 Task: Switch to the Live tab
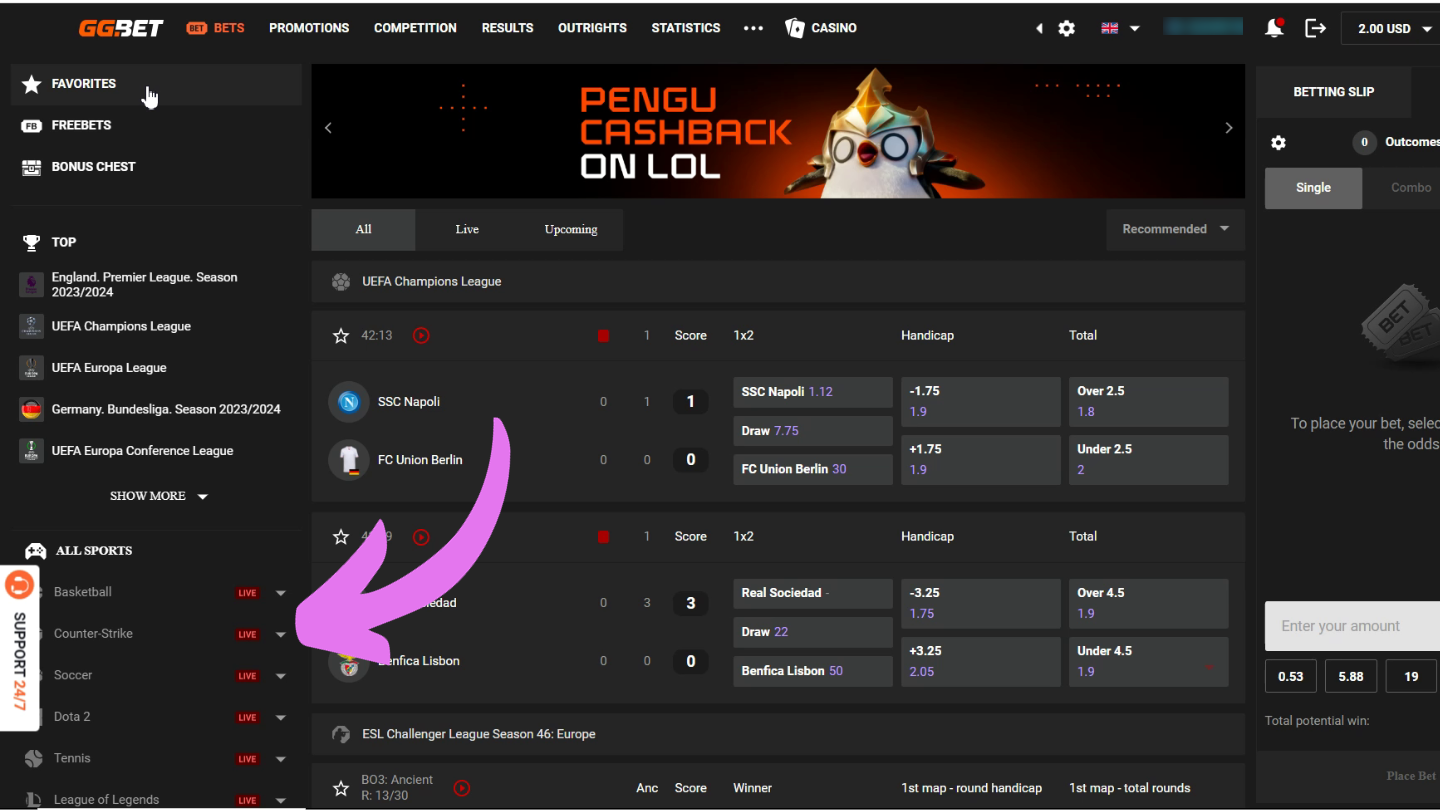click(x=467, y=229)
